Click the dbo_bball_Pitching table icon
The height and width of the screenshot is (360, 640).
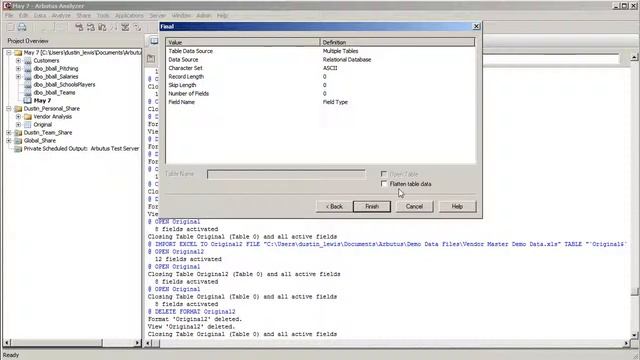(x=28, y=69)
